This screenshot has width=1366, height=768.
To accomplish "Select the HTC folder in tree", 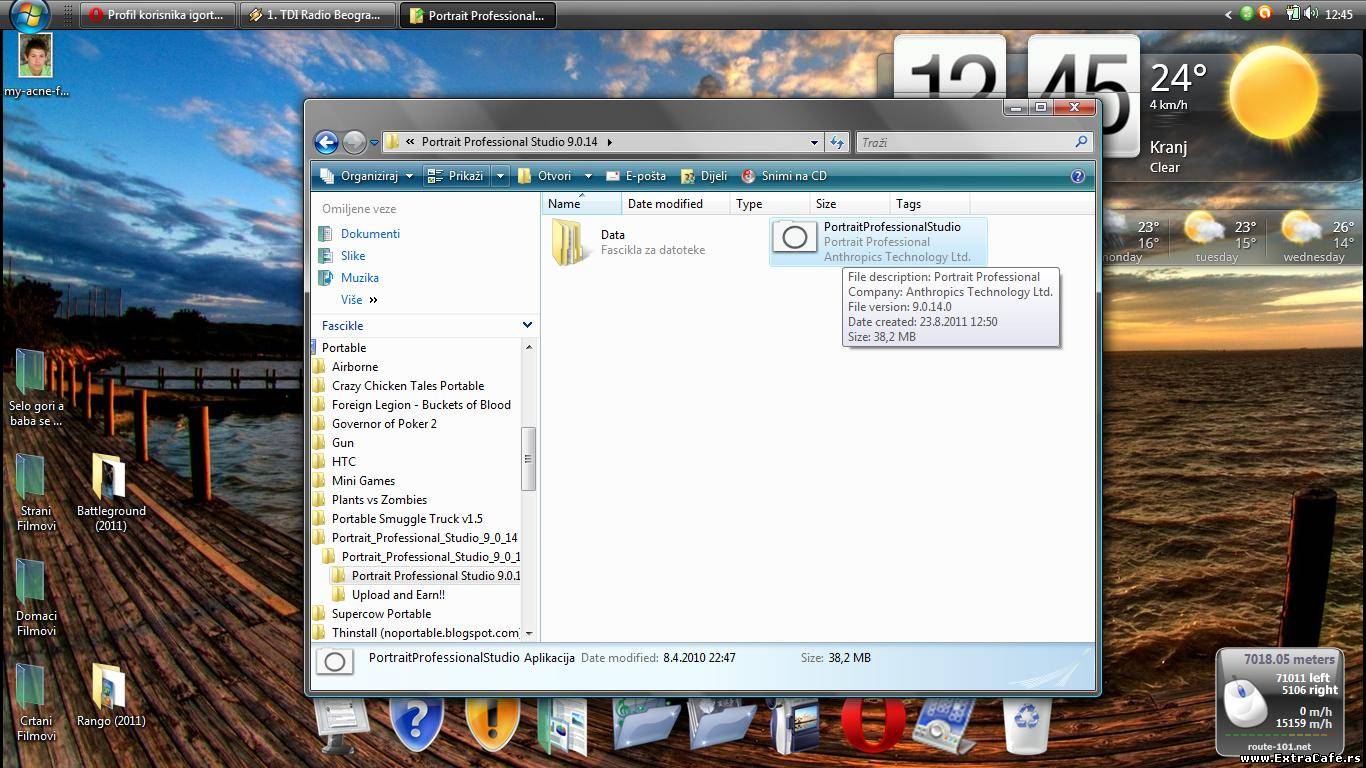I will click(344, 462).
